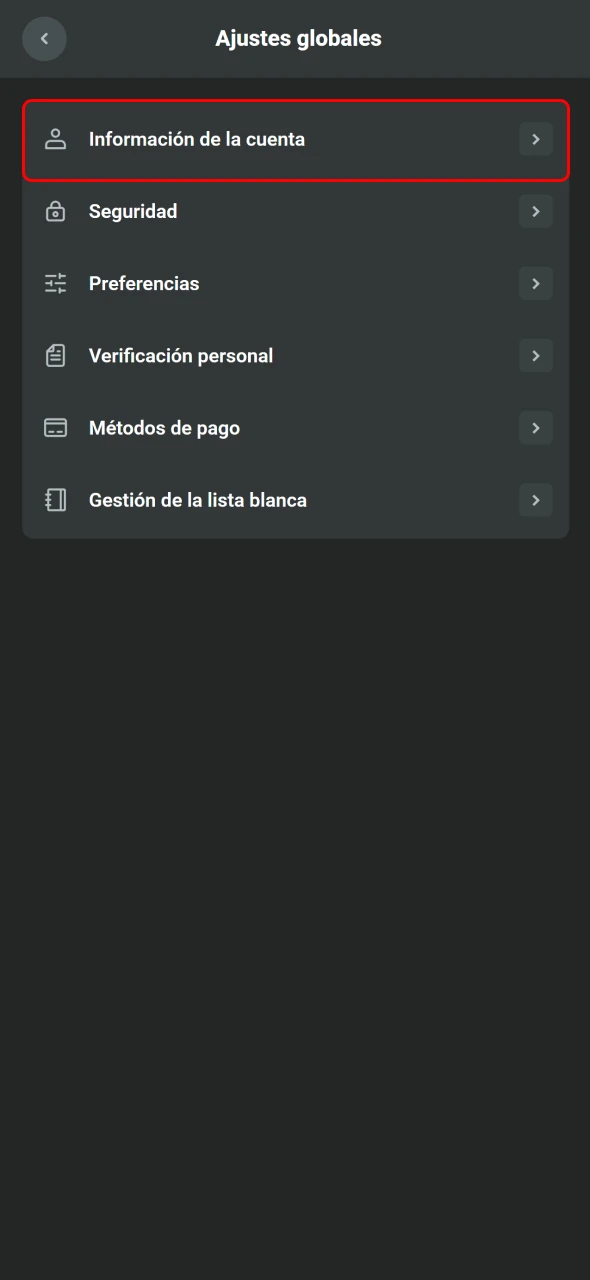
Task: Expand the Información de la cuenta chevron
Action: tap(536, 139)
